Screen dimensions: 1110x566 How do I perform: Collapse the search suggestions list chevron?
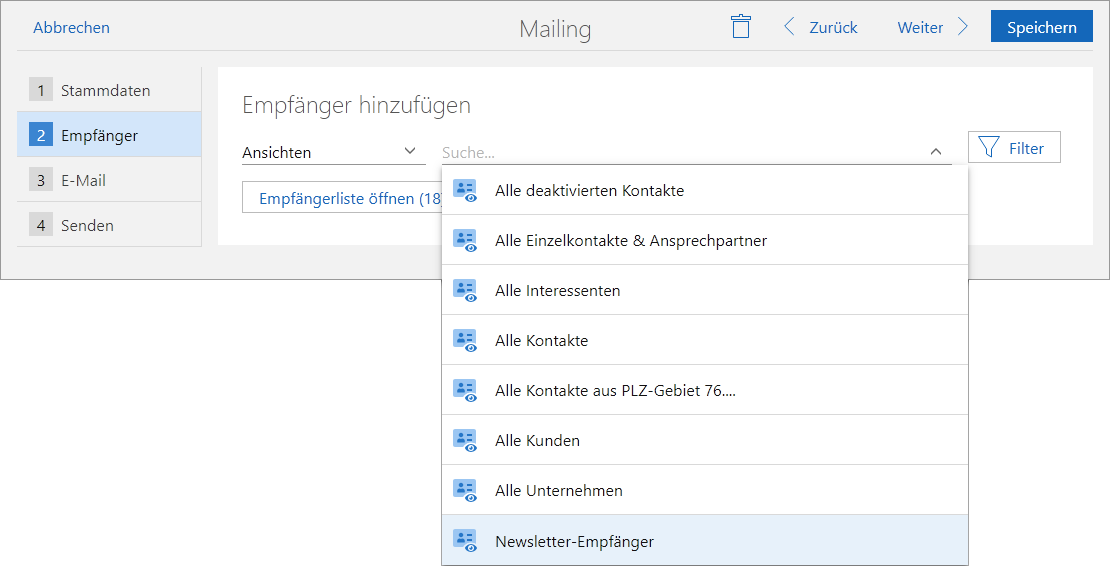click(935, 152)
